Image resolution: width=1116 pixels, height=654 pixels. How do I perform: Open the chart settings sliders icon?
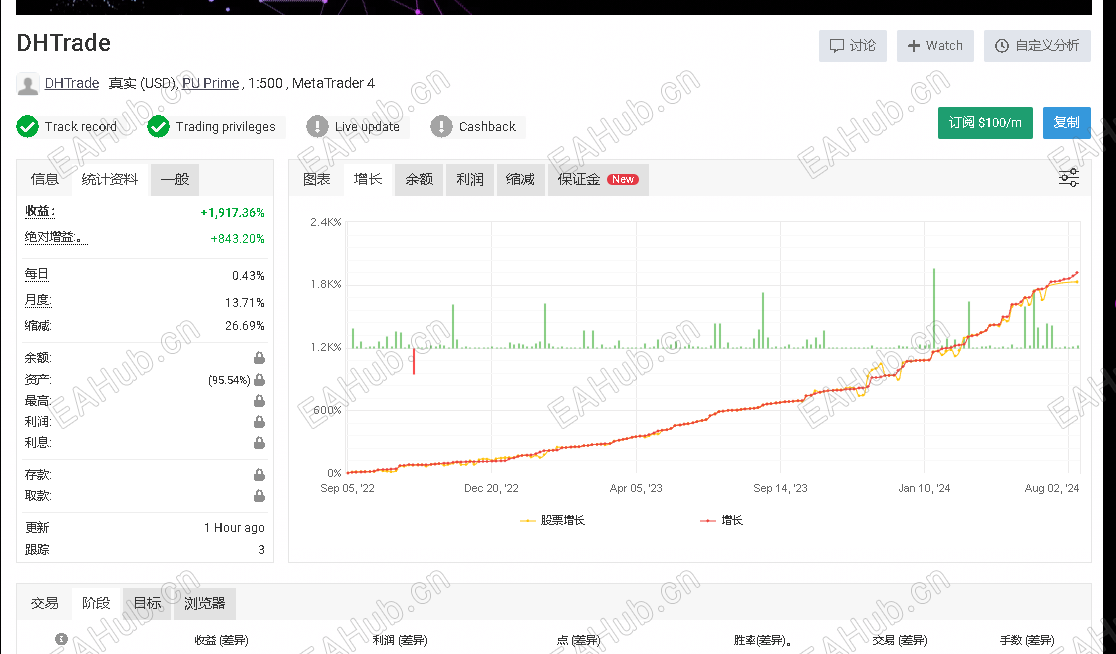pyautogui.click(x=1068, y=178)
